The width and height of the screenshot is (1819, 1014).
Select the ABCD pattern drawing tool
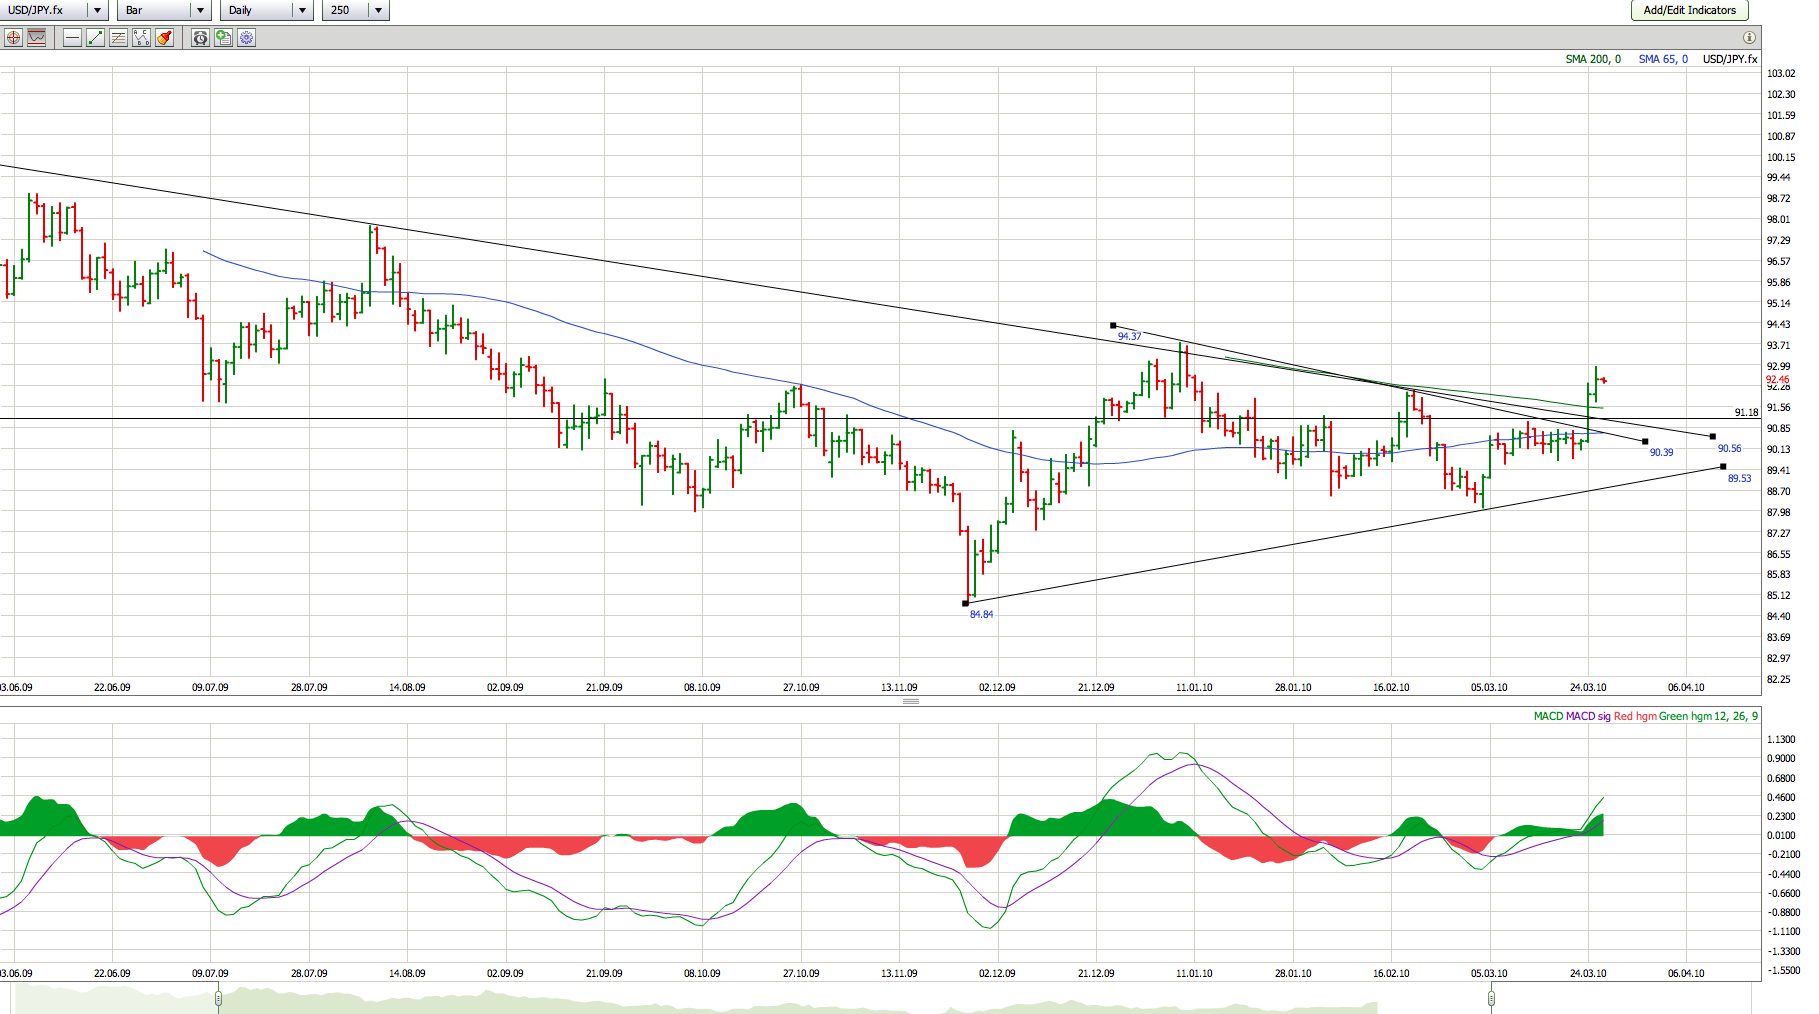[x=141, y=38]
